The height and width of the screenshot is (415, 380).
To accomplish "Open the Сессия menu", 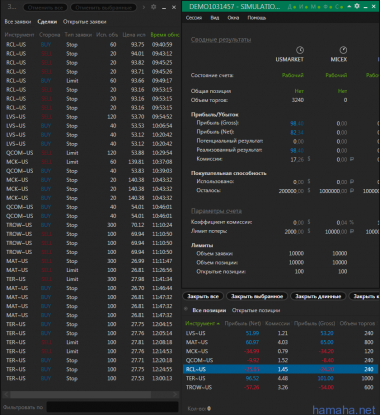I will click(x=194, y=18).
